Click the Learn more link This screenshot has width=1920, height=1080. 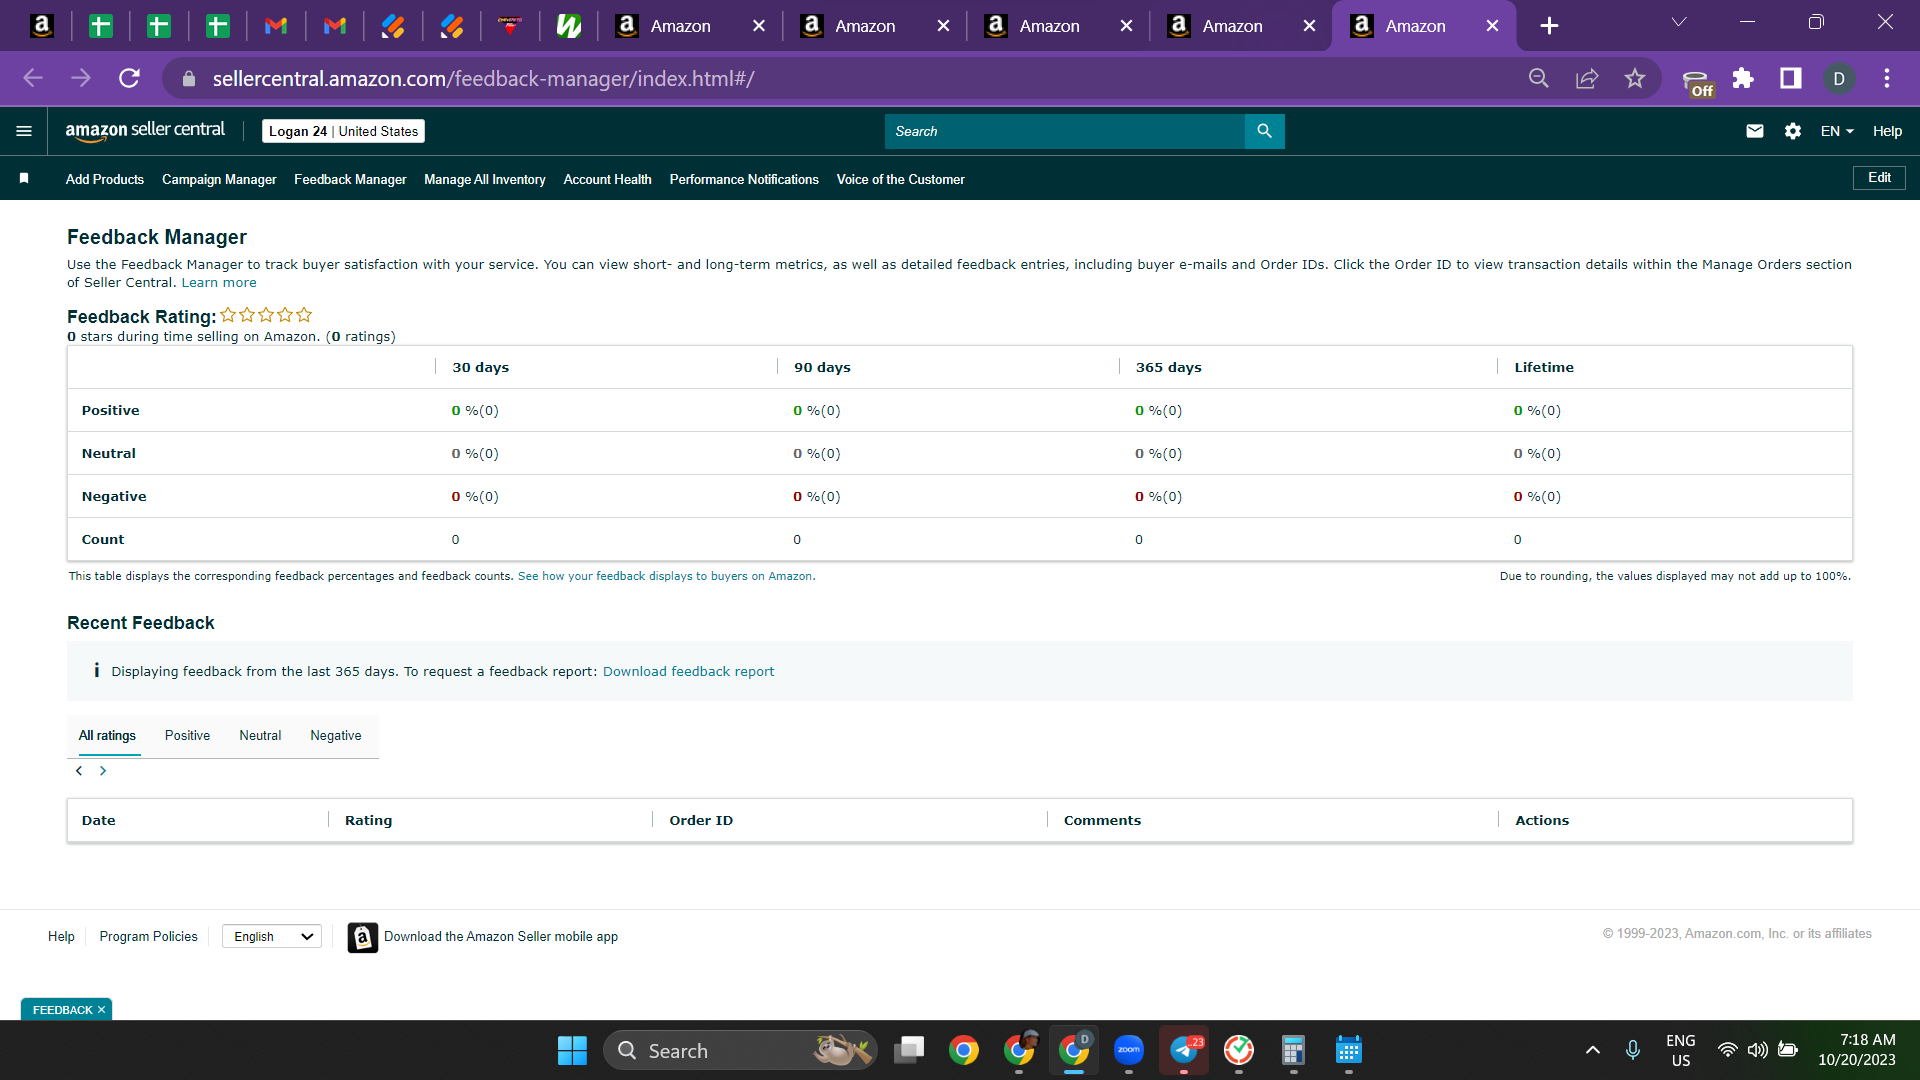click(x=219, y=283)
